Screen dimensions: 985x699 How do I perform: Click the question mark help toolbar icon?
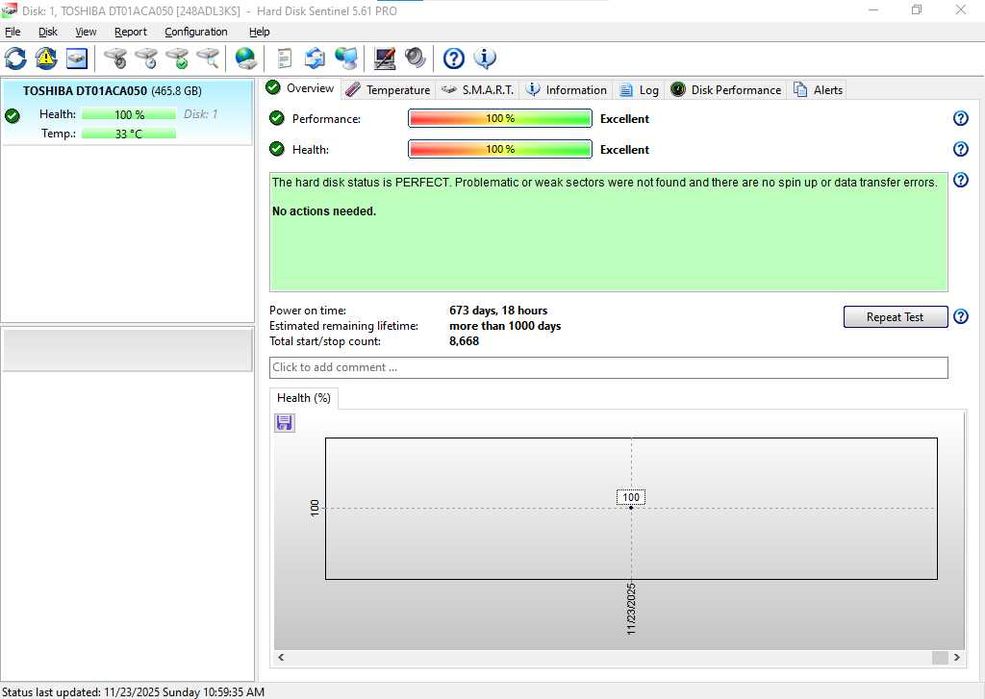[454, 58]
